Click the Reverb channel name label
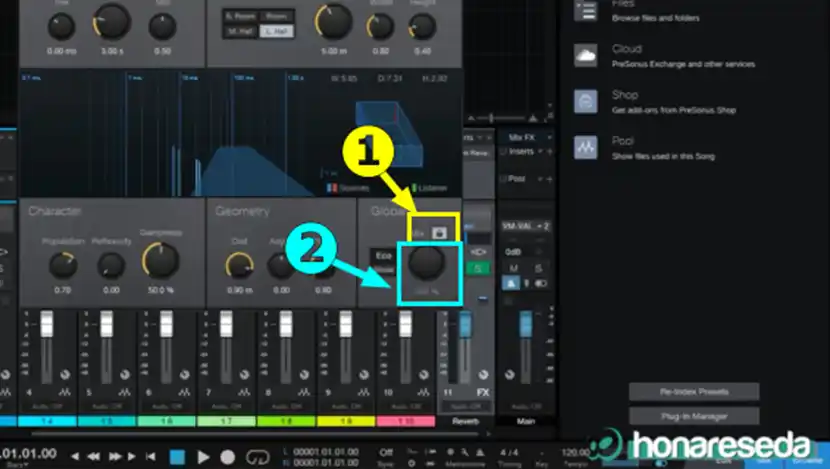This screenshot has width=830, height=469. (x=466, y=421)
